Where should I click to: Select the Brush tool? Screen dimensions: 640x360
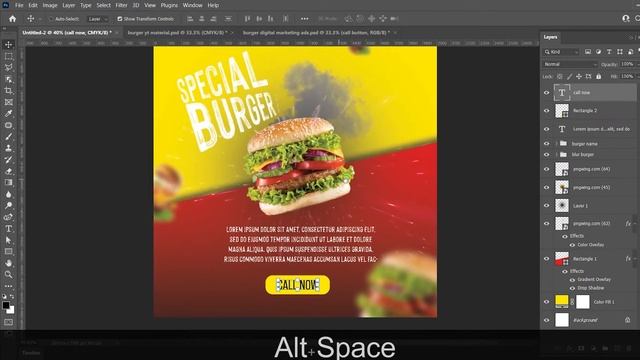coord(9,137)
